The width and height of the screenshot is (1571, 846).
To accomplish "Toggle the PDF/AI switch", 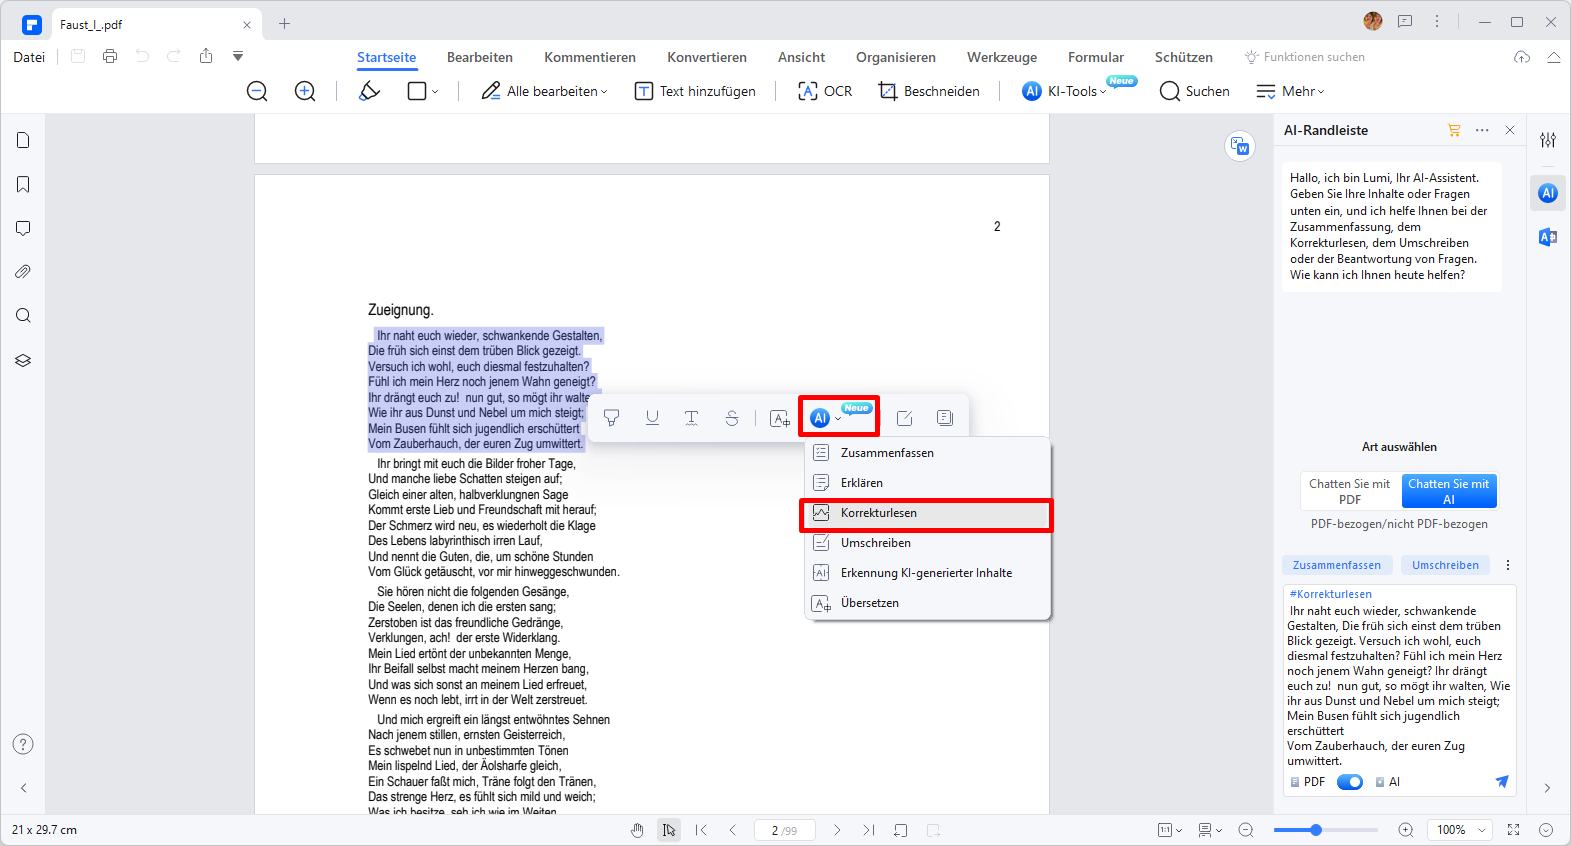I will [1350, 782].
